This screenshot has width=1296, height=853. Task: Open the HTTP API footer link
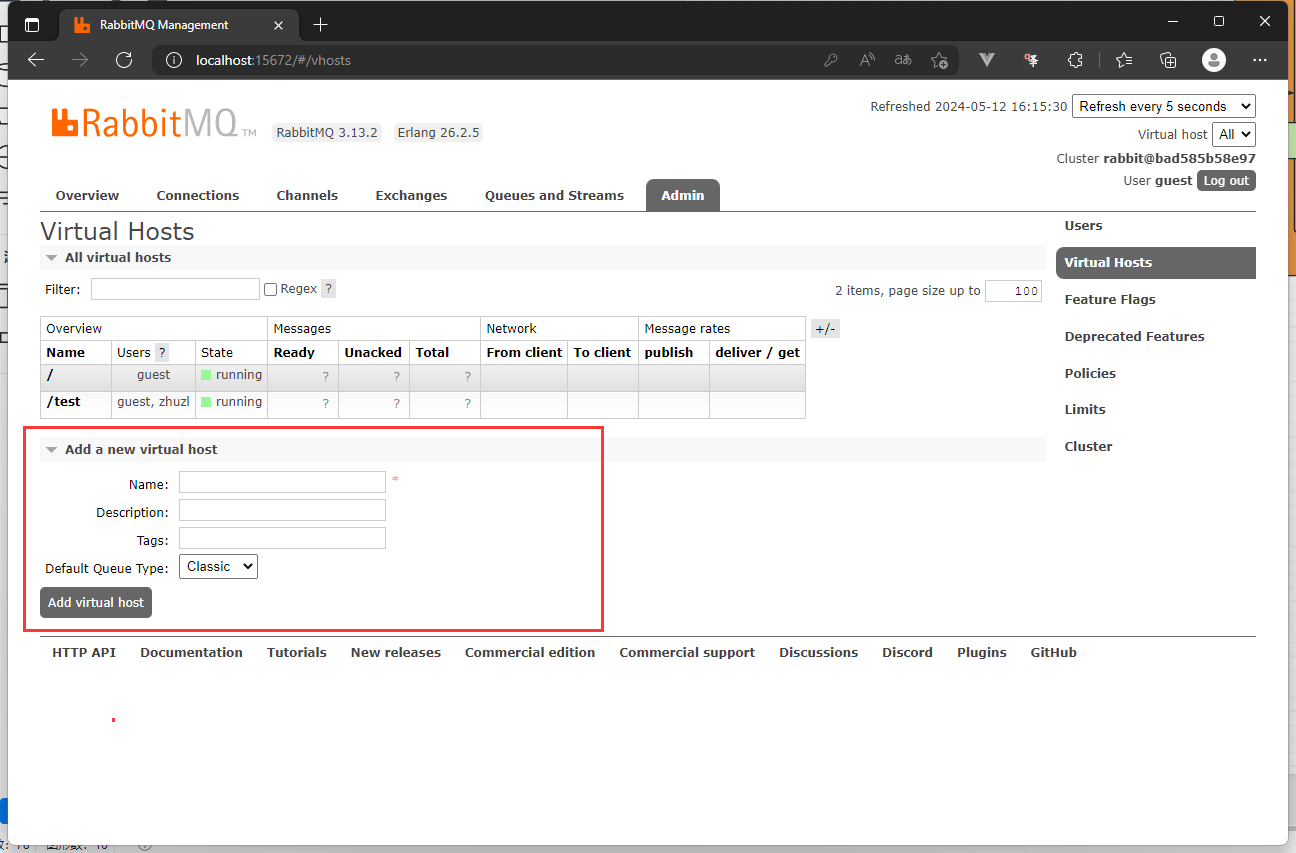(x=84, y=652)
